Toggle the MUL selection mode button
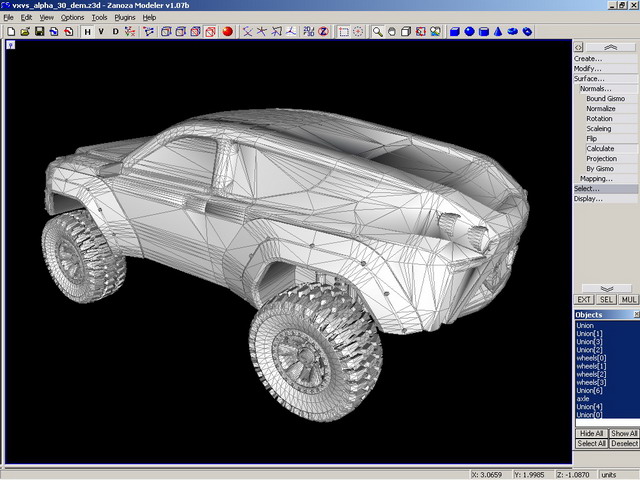 pos(629,299)
